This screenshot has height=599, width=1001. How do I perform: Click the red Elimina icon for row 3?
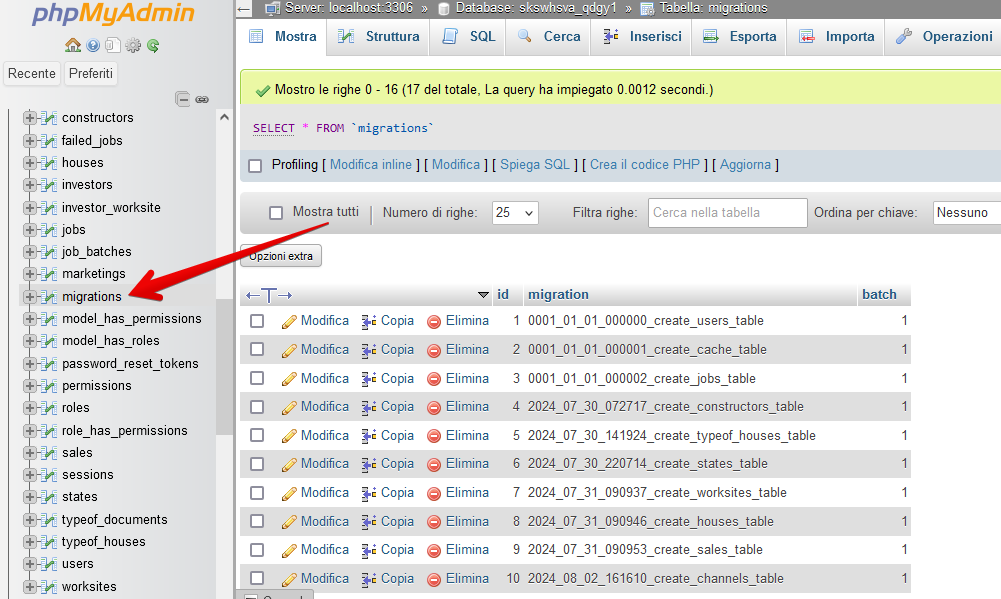point(434,379)
